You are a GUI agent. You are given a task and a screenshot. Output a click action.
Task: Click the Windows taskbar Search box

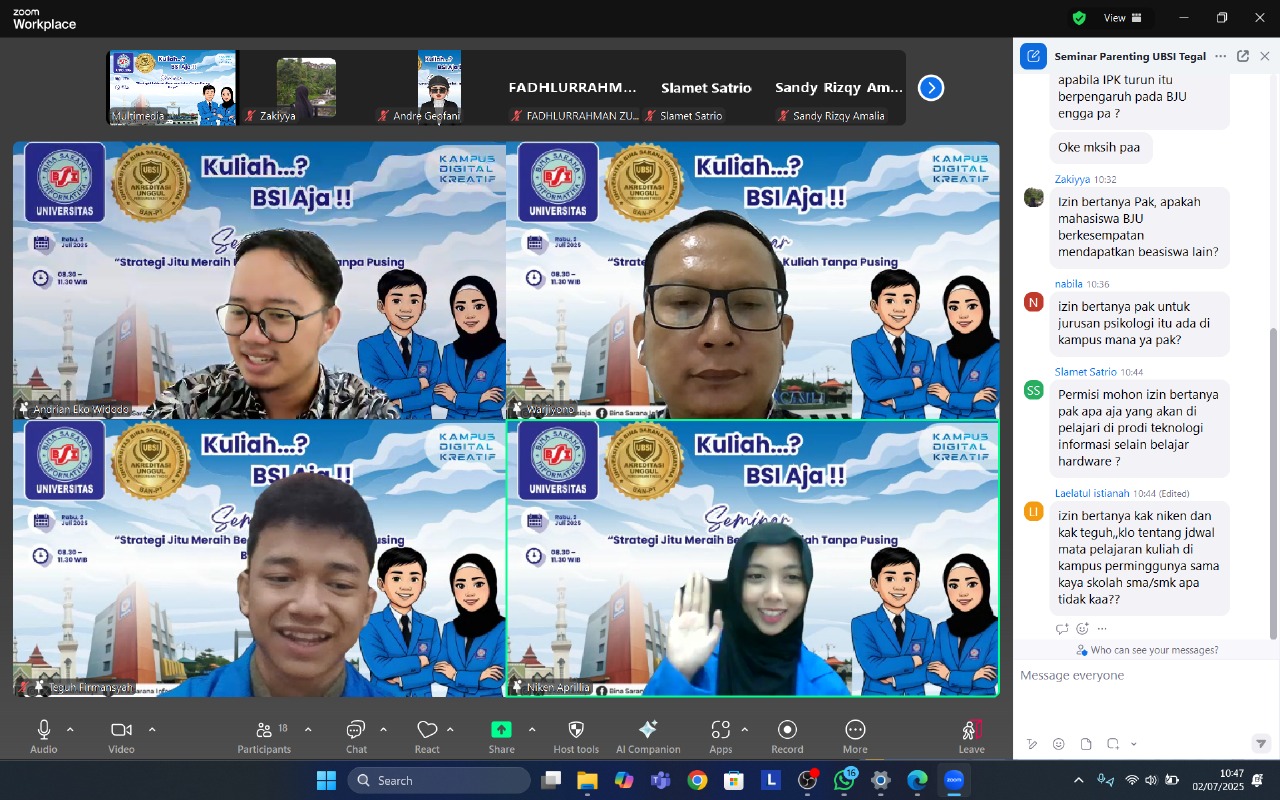tap(439, 780)
